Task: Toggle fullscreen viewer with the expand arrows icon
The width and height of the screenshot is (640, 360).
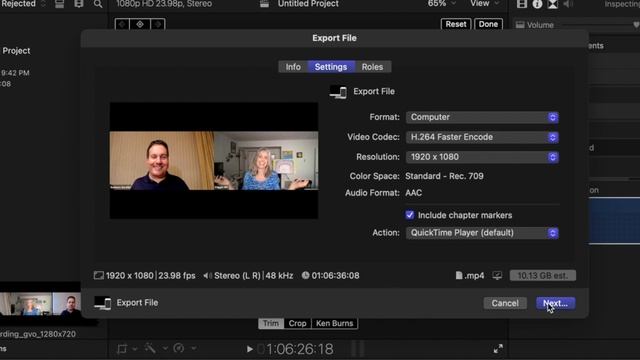Action: click(498, 349)
